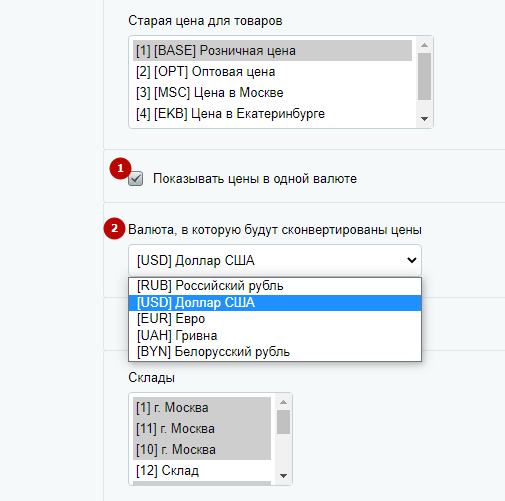Select warehouse [11] г. Москва

(x=202, y=429)
